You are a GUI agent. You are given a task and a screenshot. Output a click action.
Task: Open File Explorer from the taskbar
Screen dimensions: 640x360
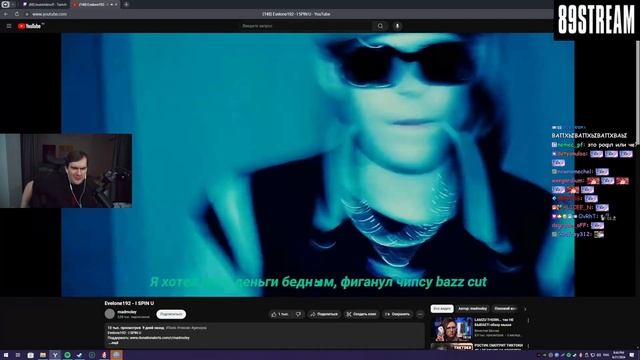42,355
